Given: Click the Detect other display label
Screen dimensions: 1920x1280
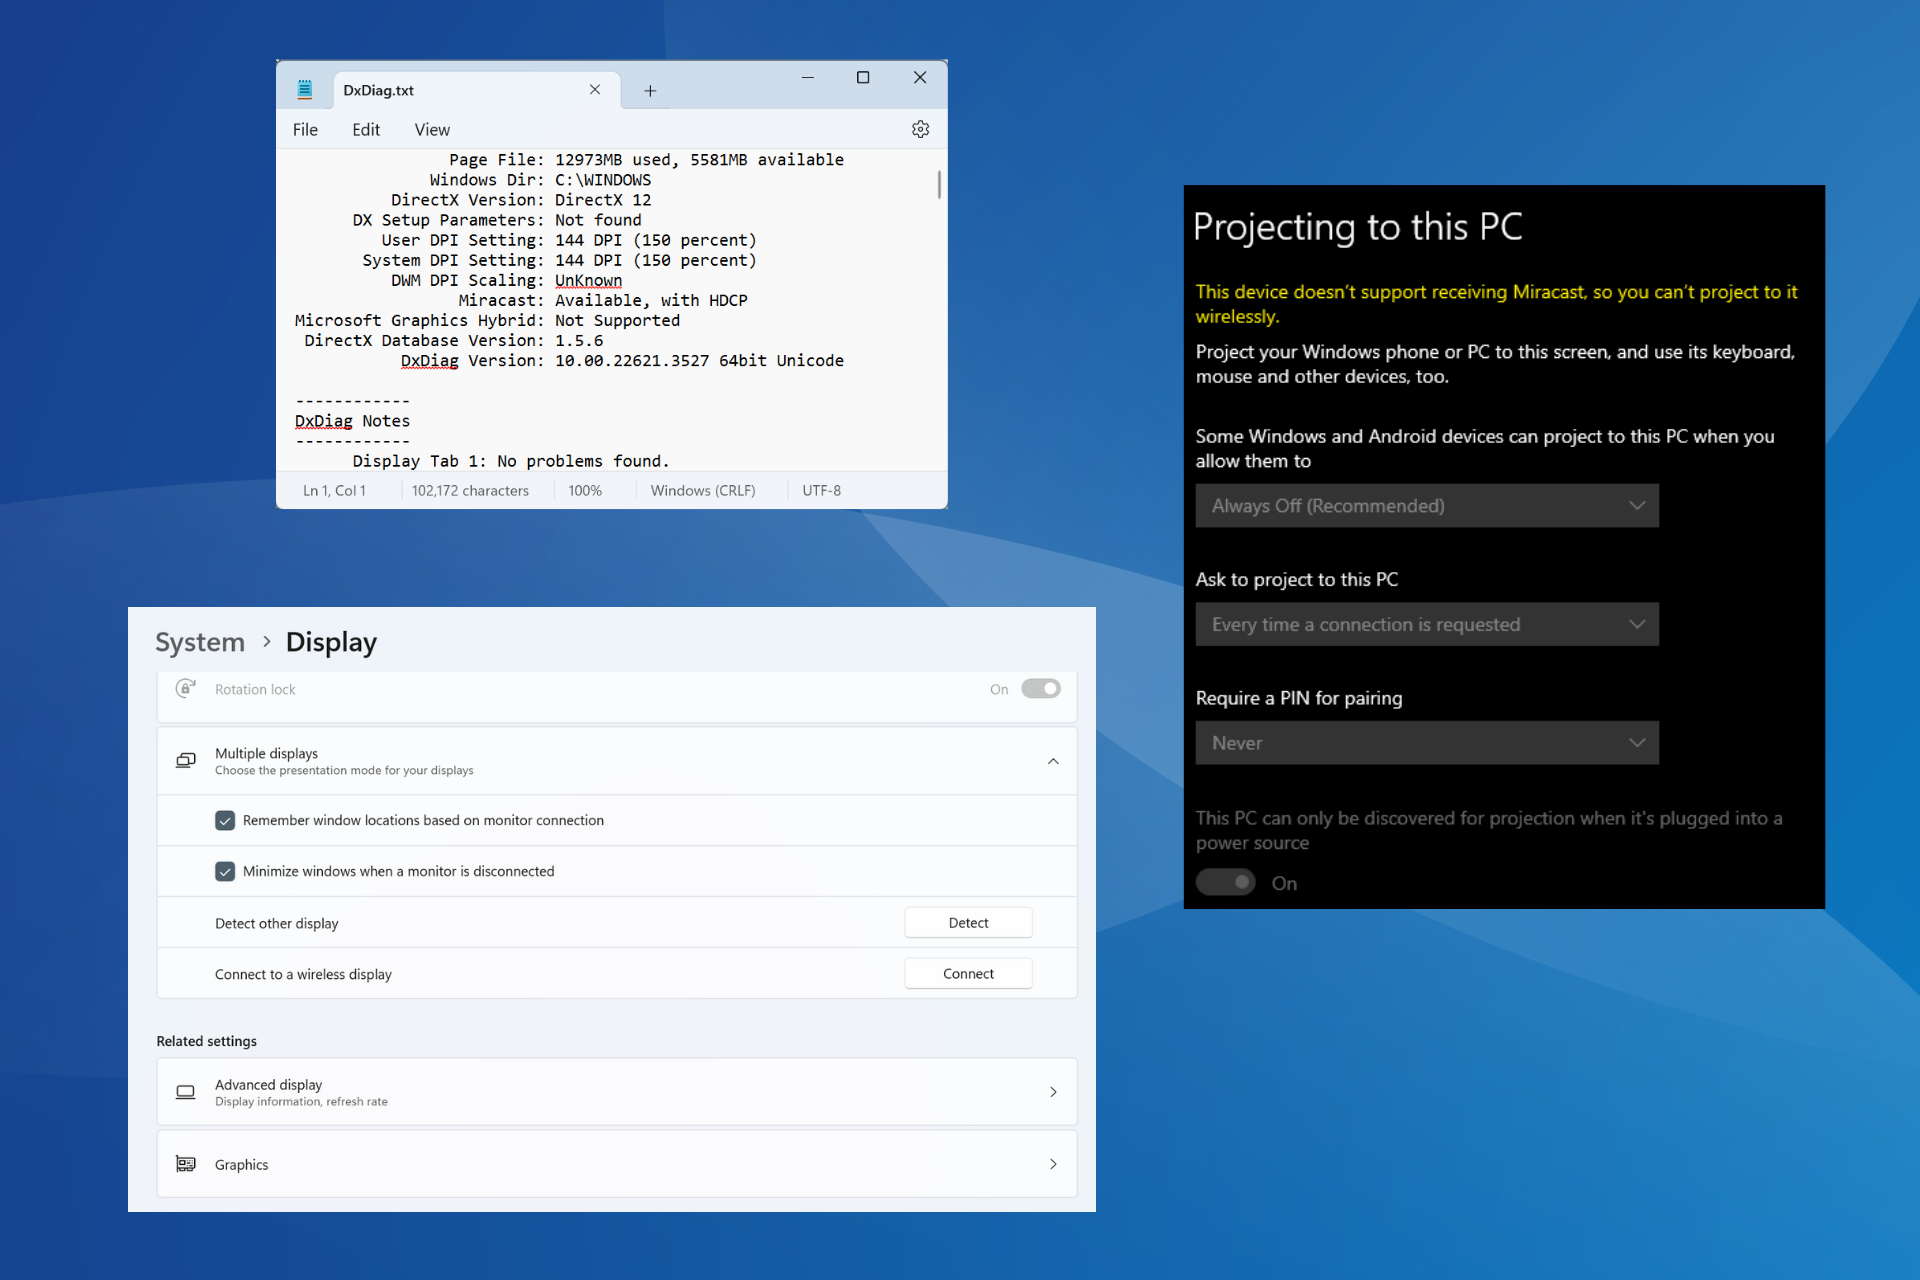Looking at the screenshot, I should (x=277, y=923).
